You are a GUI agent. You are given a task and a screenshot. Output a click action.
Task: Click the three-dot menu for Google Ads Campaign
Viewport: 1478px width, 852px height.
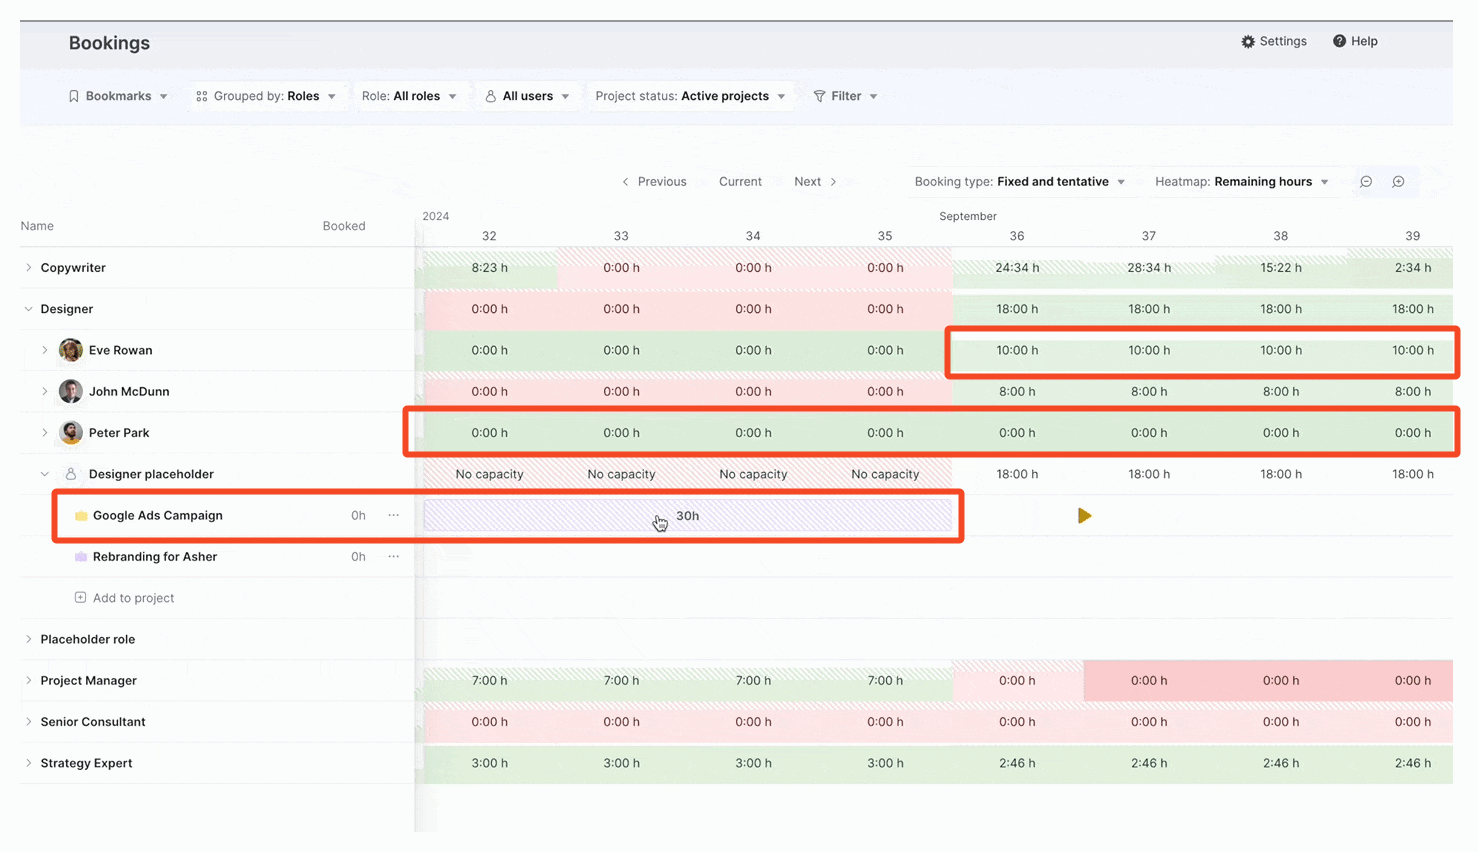[394, 516]
